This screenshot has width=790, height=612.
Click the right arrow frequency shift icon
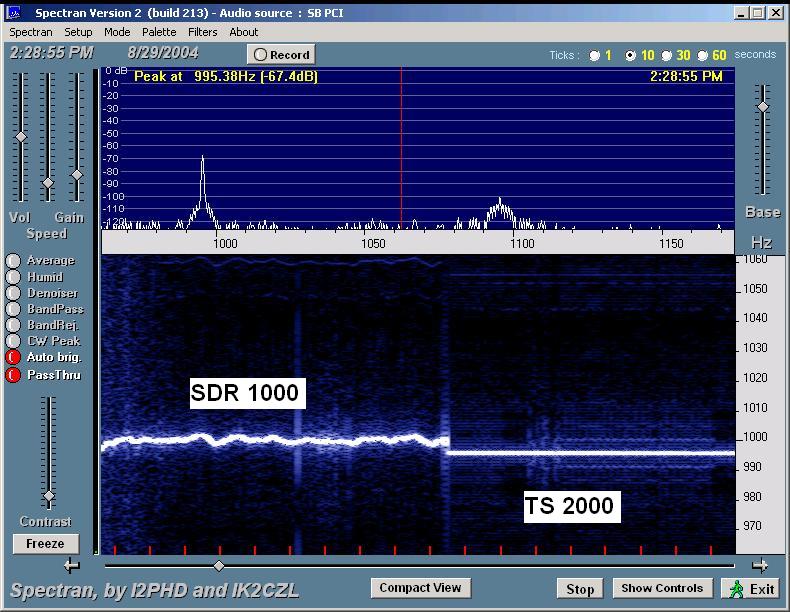click(x=760, y=566)
